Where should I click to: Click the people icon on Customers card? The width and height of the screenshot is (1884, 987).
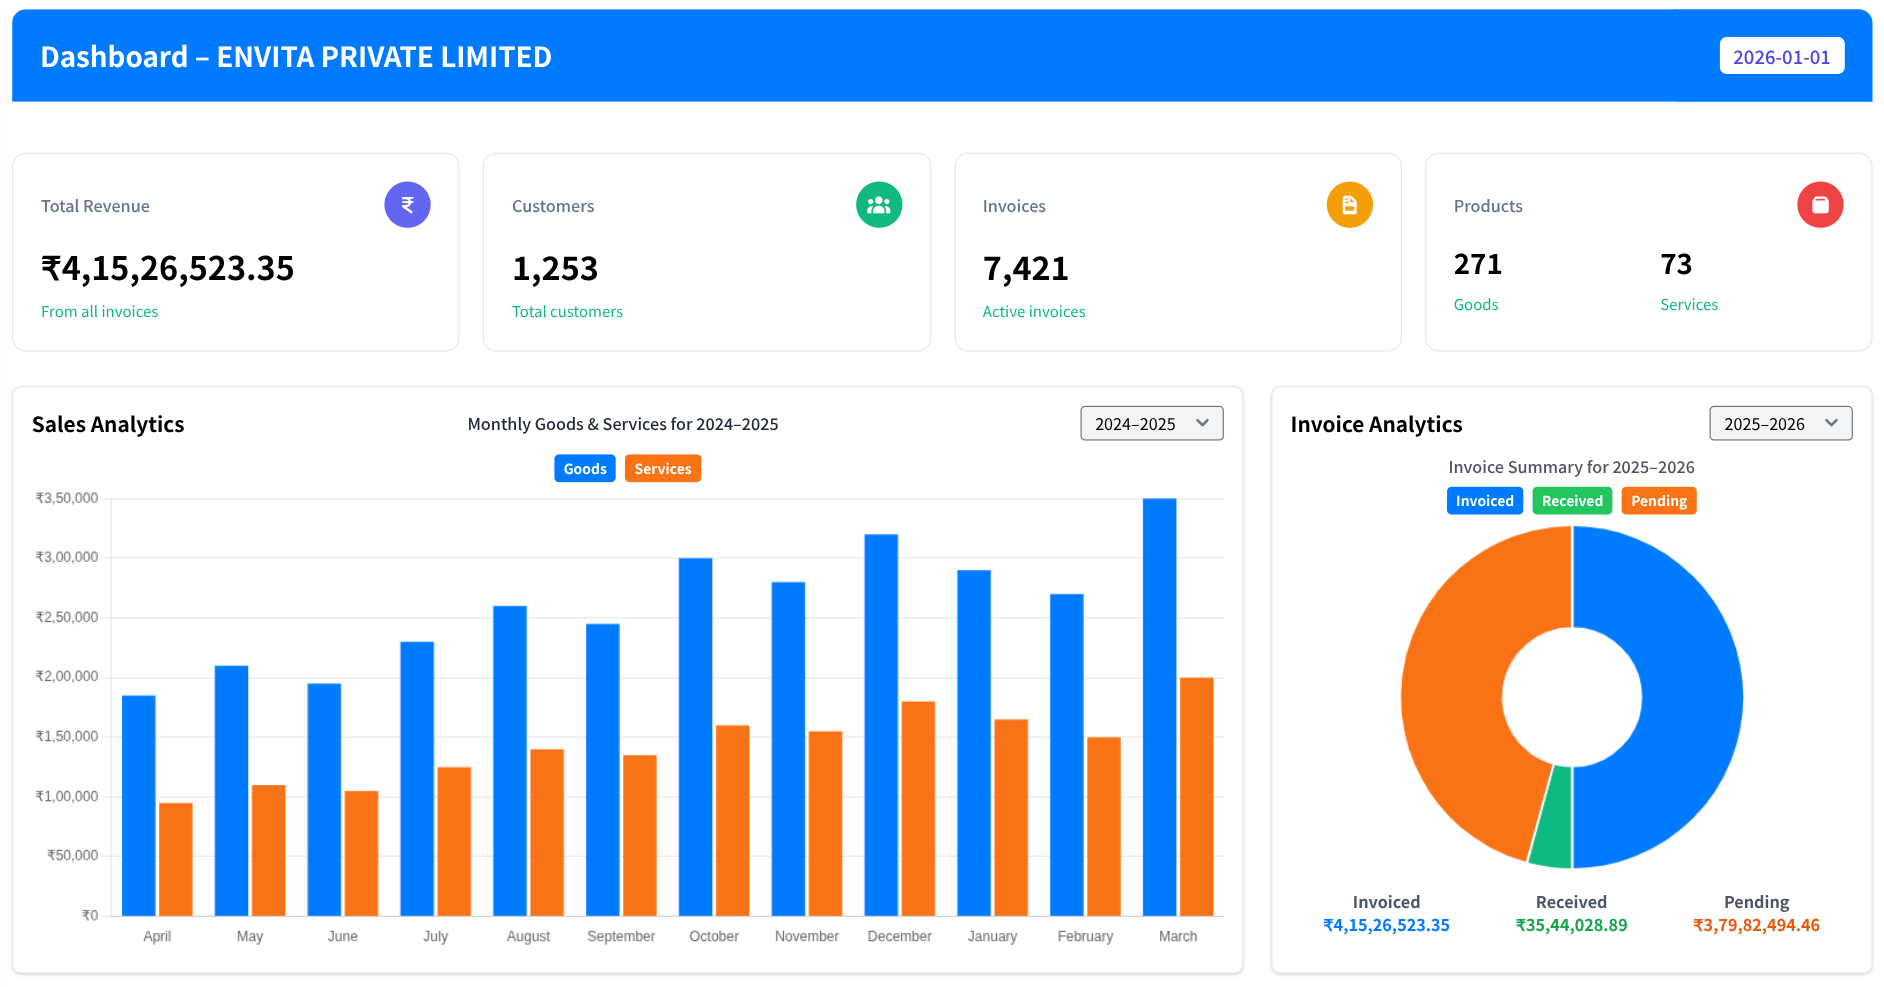879,205
